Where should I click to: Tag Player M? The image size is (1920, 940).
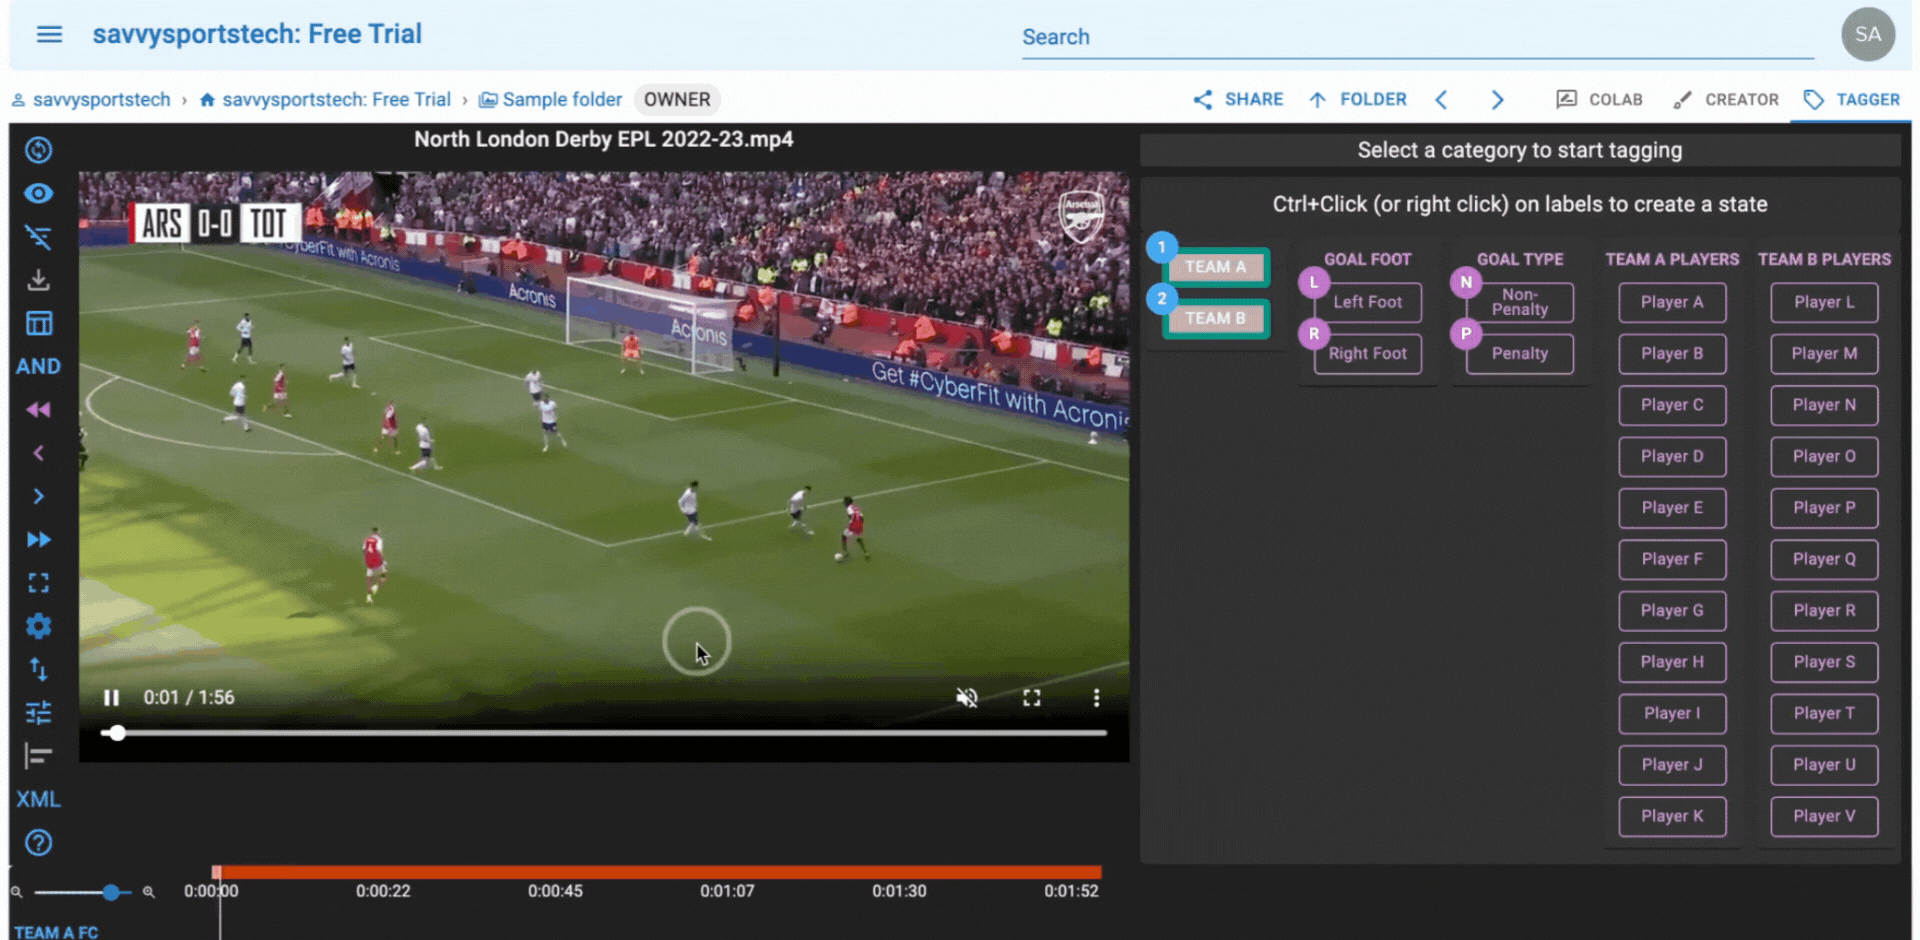point(1824,354)
